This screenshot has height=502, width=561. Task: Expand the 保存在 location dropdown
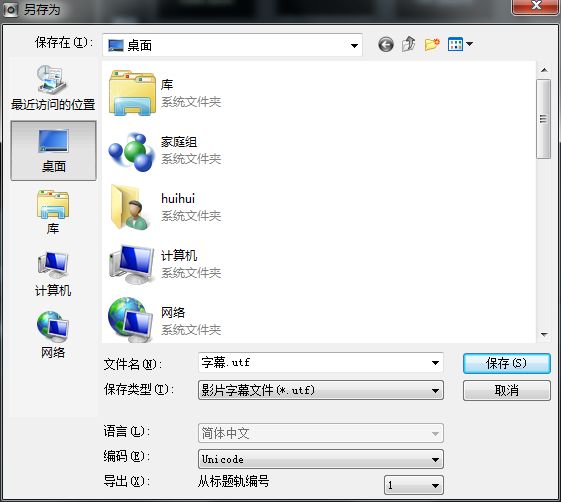click(354, 45)
